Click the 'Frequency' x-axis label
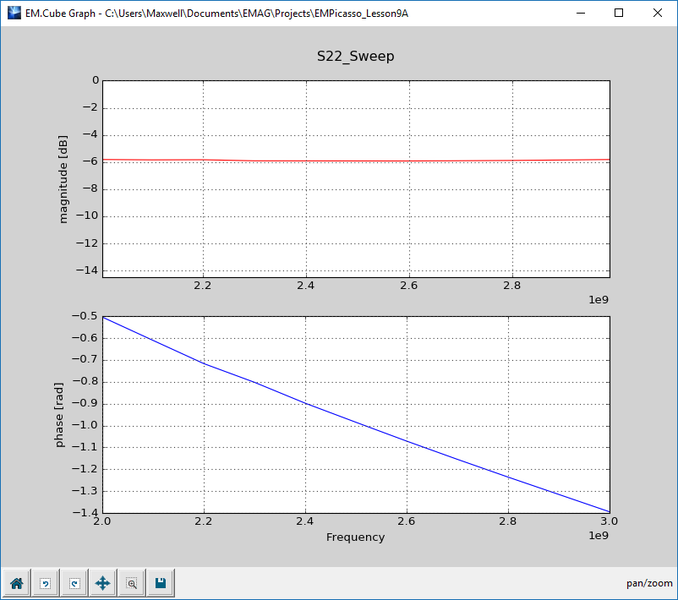The width and height of the screenshot is (678, 600). (x=355, y=537)
